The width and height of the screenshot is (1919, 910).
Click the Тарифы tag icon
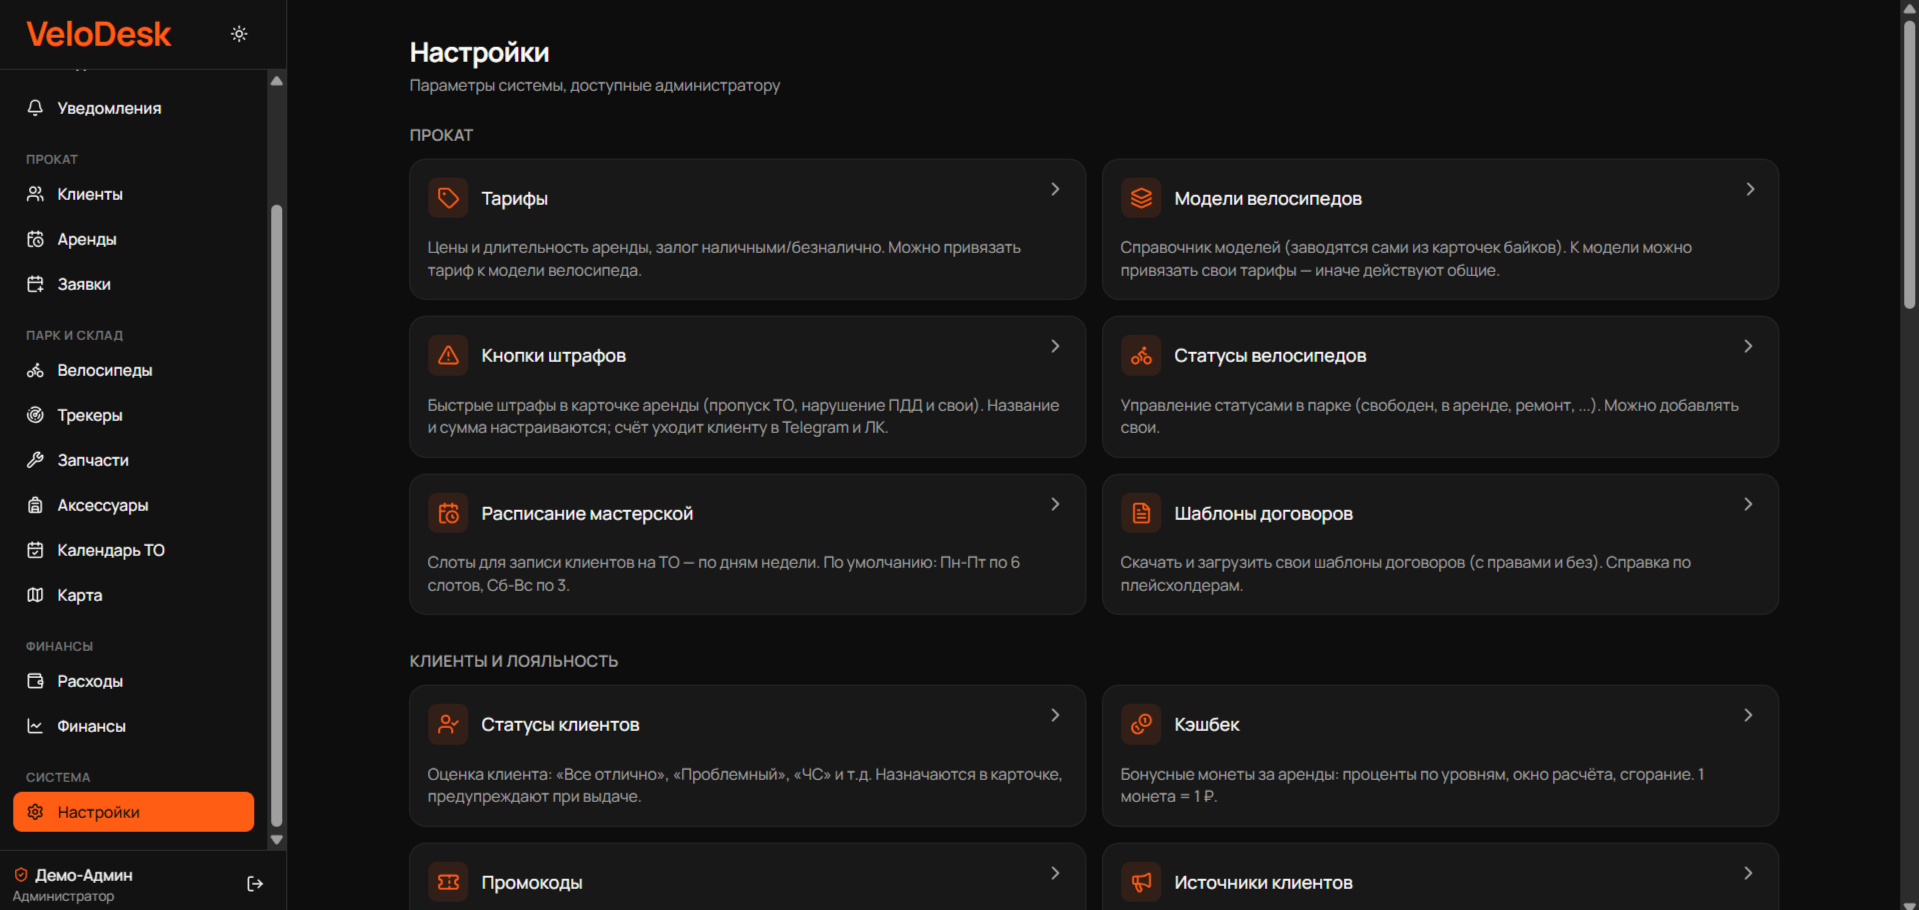448,198
